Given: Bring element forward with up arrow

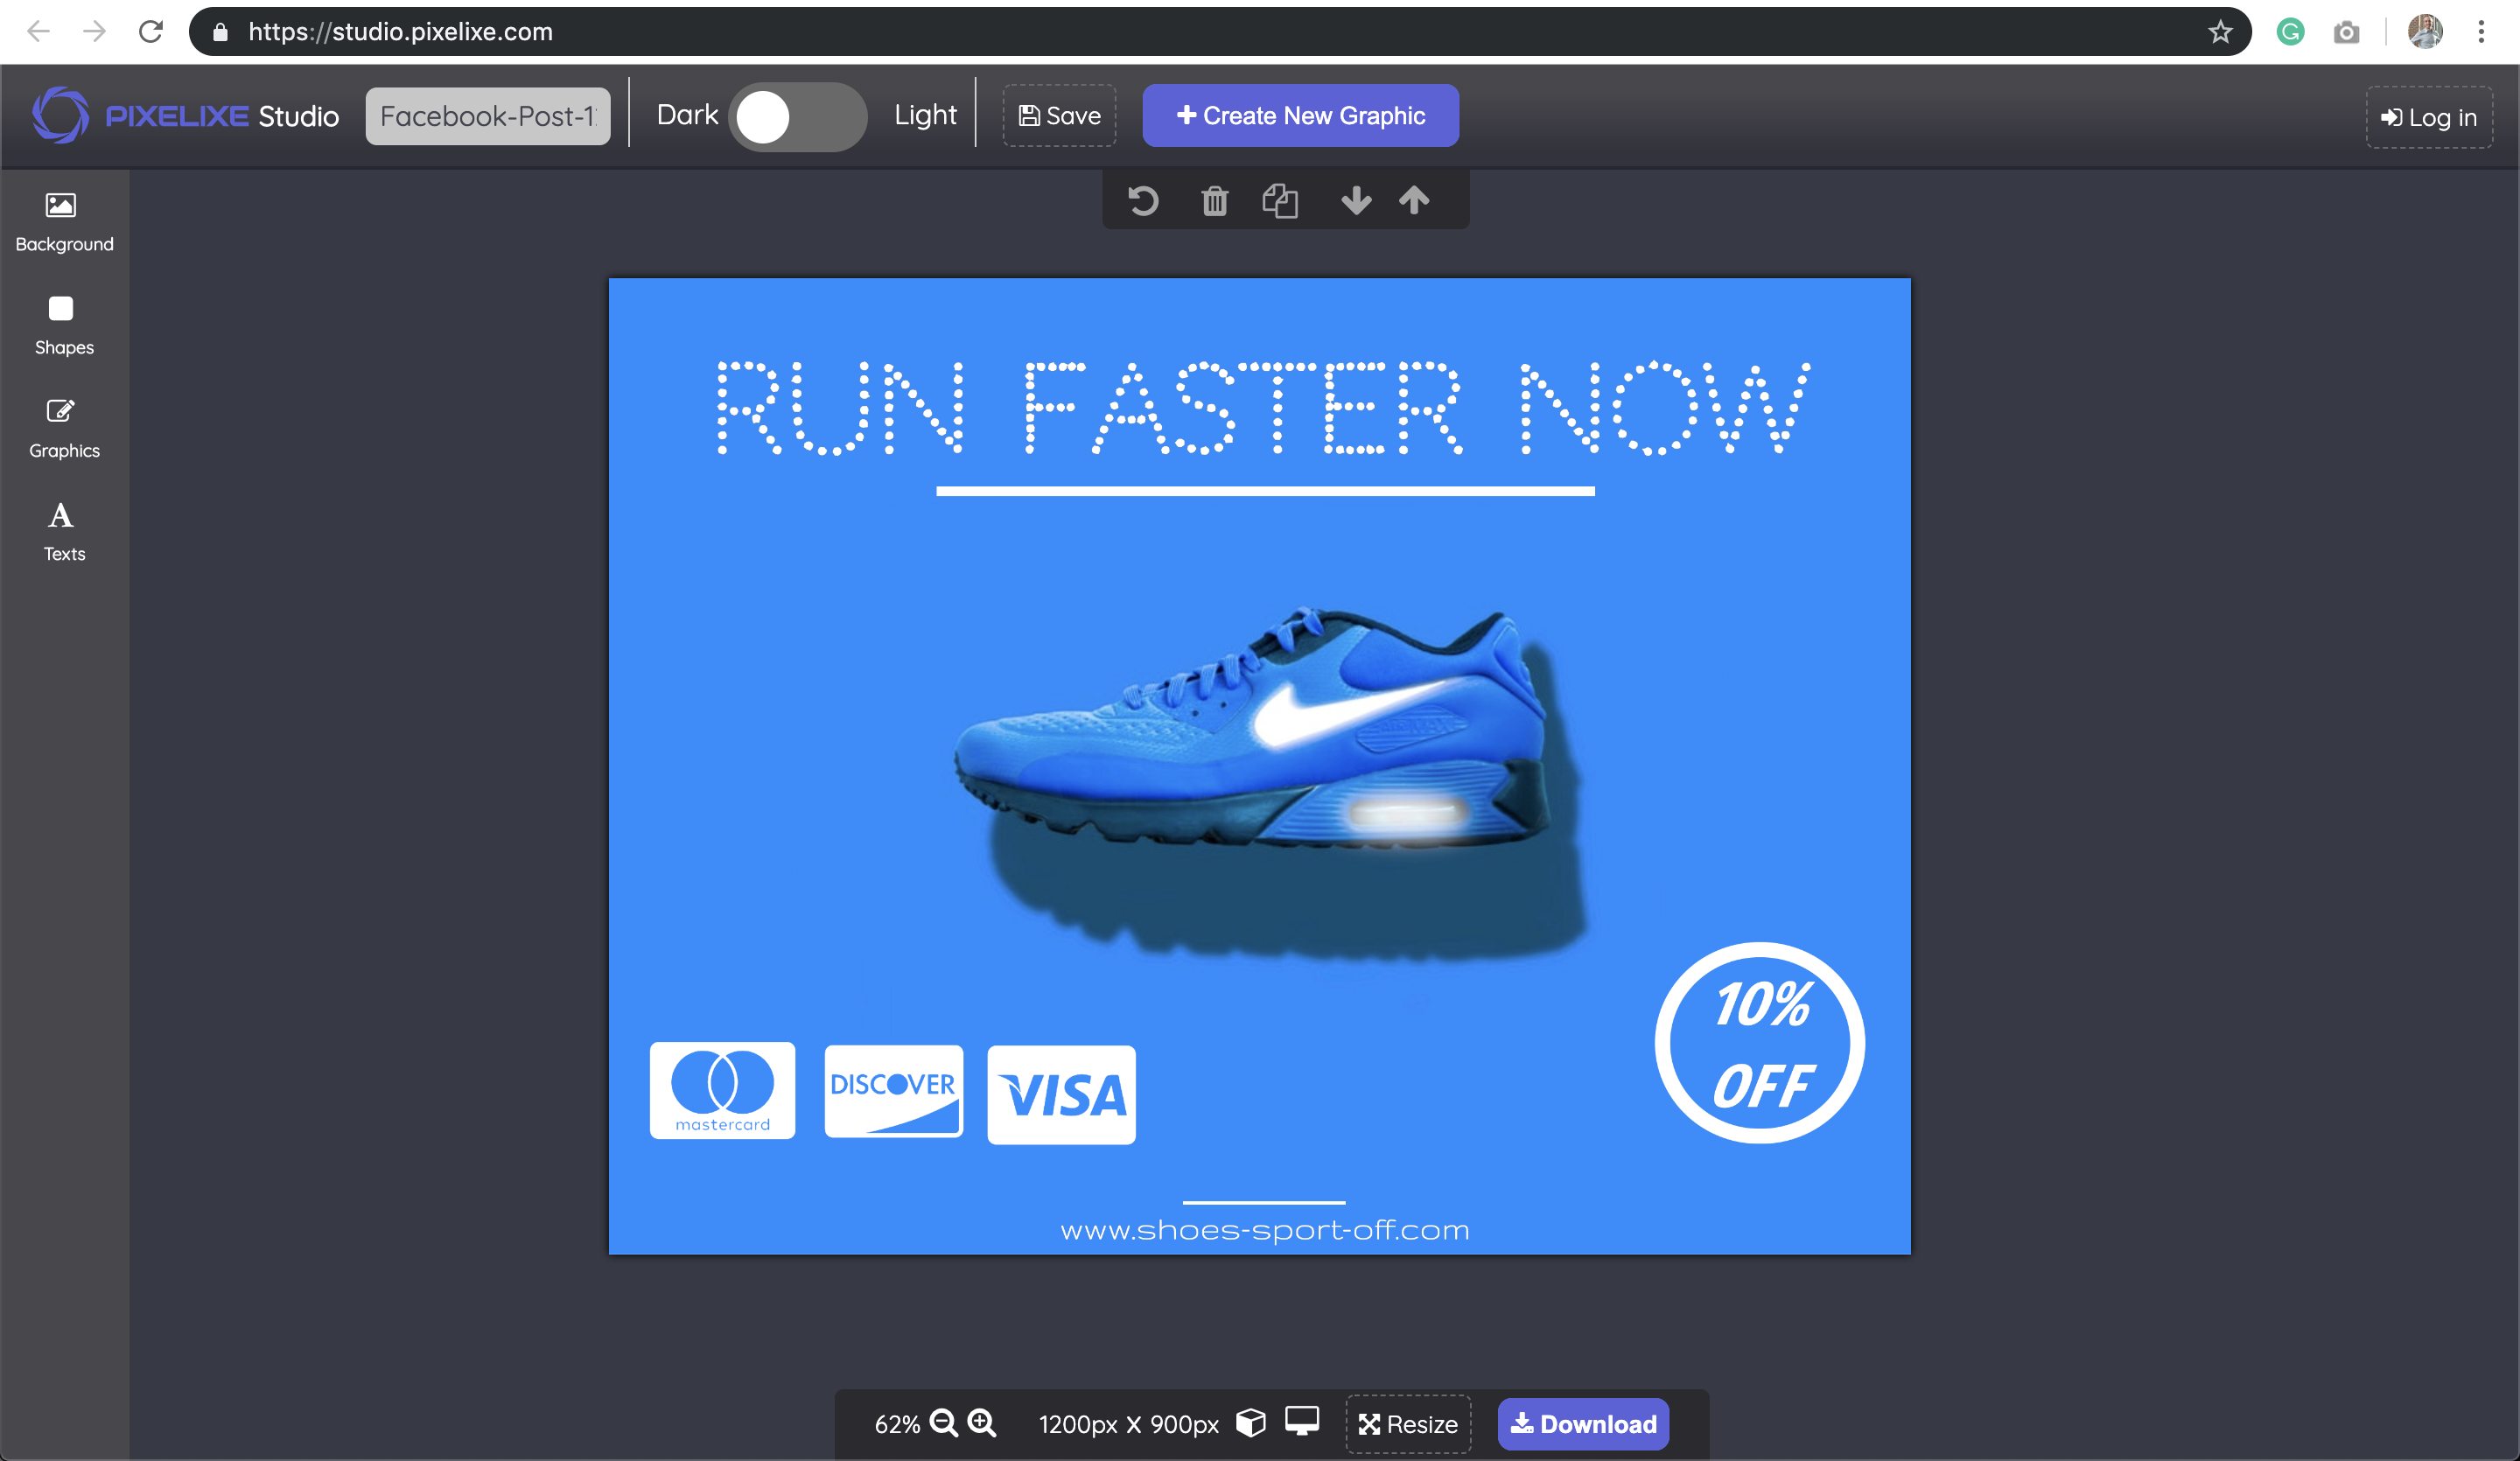Looking at the screenshot, I should (x=1414, y=201).
